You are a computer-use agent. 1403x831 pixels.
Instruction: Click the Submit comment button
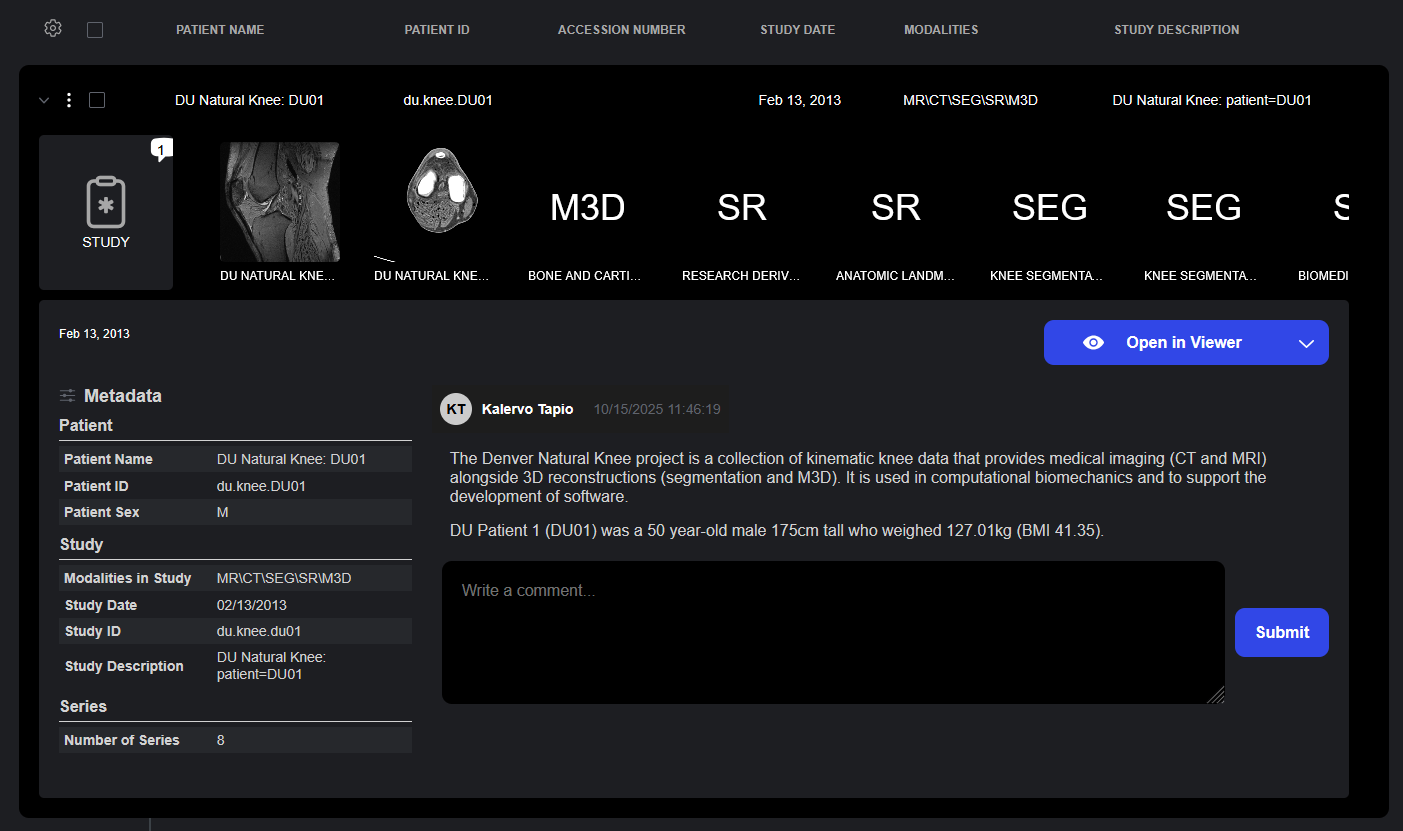tap(1281, 632)
